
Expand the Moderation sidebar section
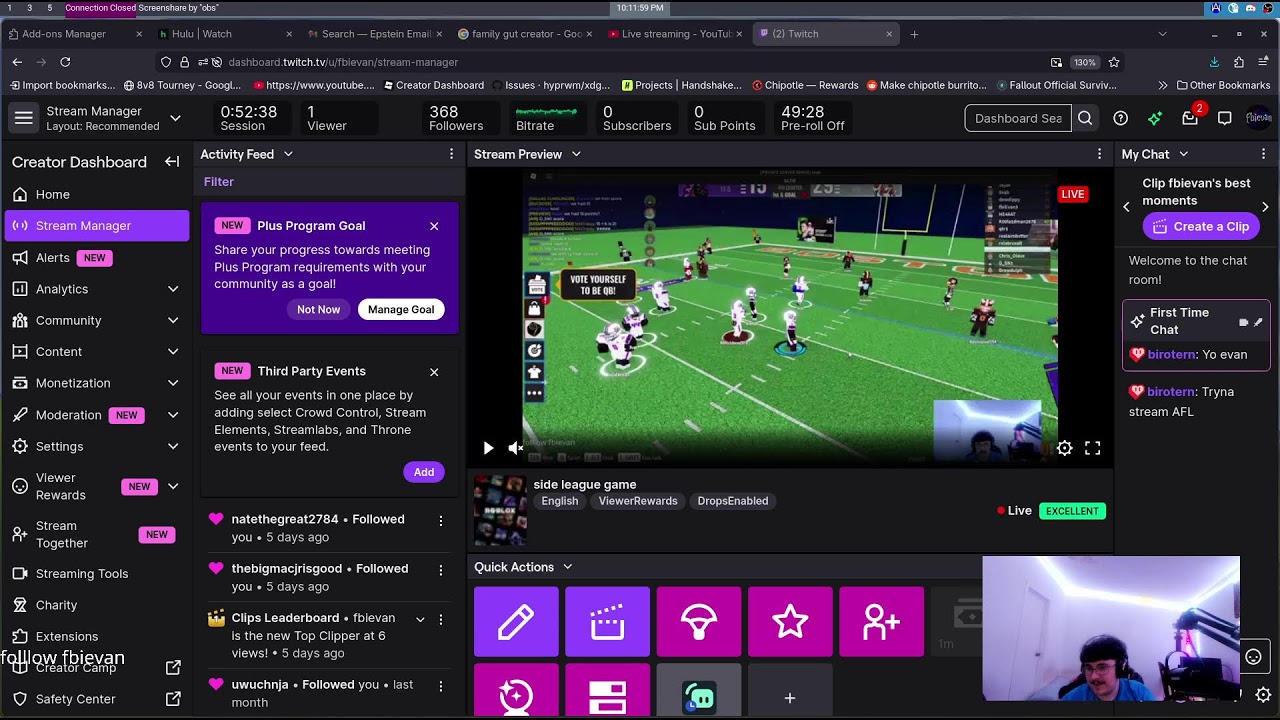coord(173,415)
